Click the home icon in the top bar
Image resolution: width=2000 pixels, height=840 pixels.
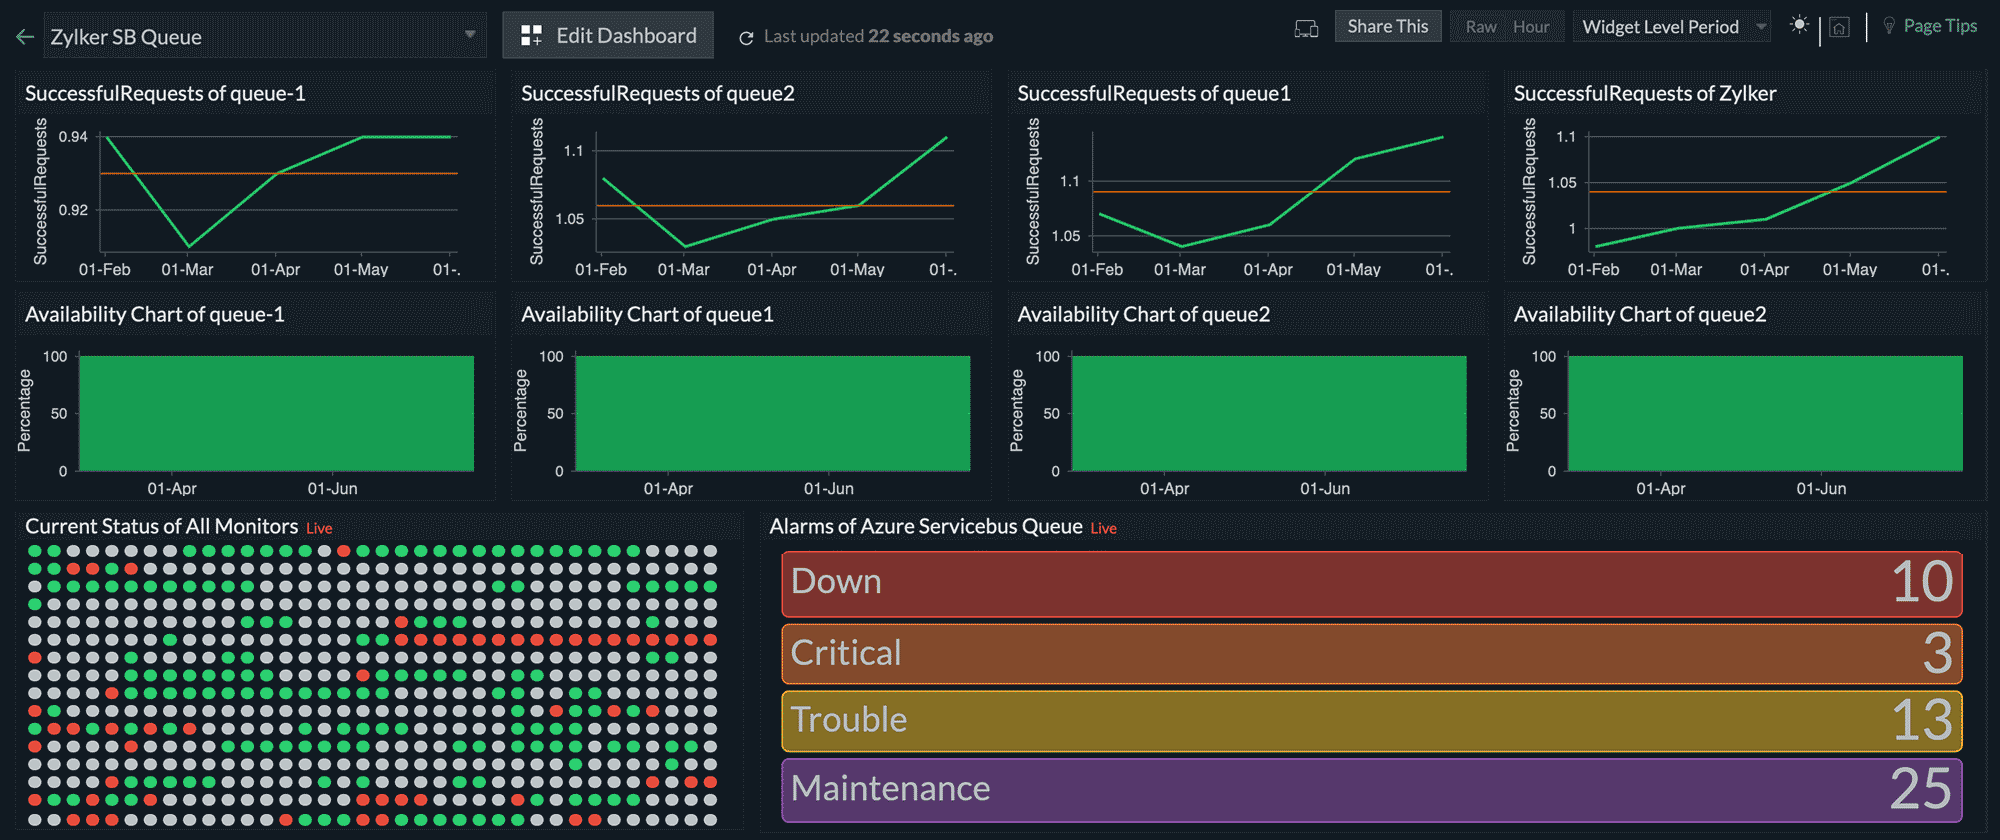coord(1839,28)
